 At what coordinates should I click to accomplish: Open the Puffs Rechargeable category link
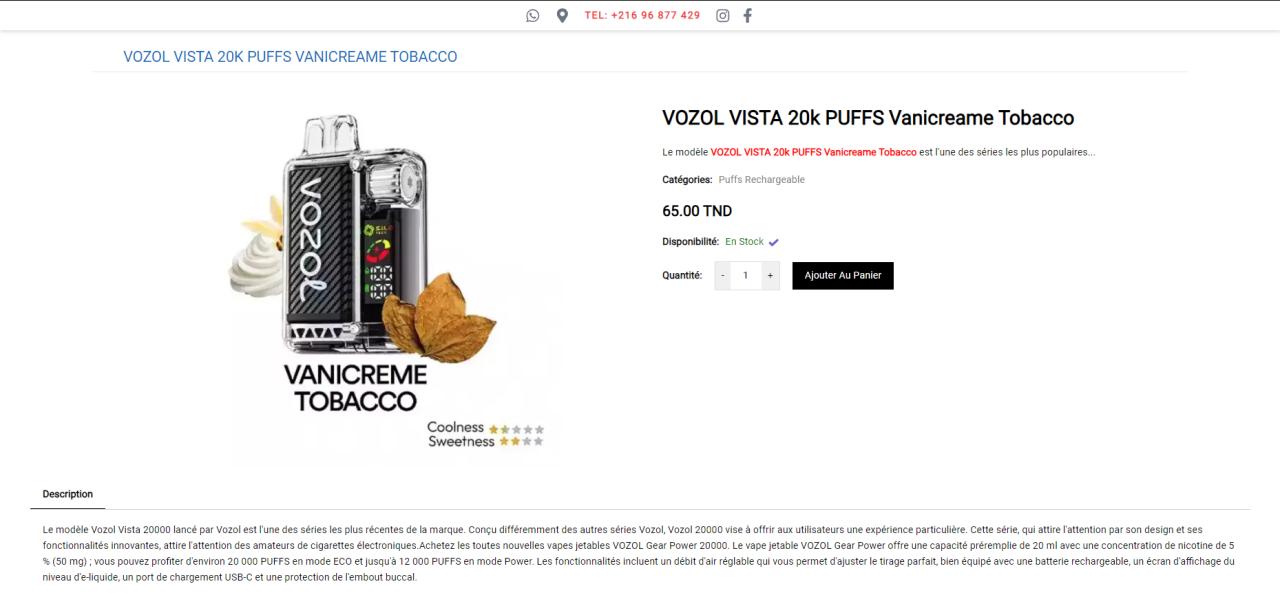[761, 180]
